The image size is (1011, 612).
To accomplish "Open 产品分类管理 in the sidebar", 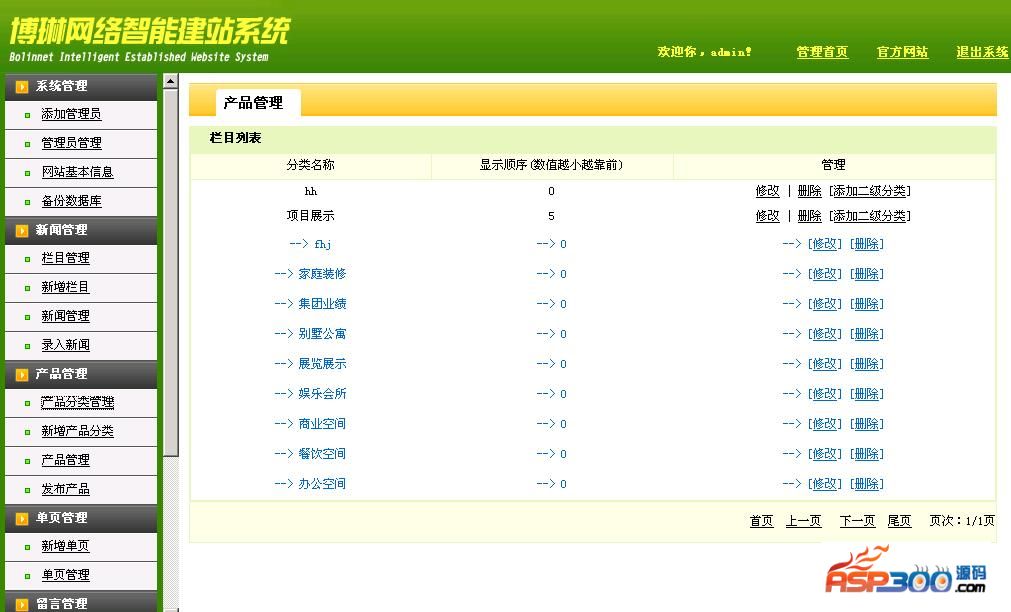I will (x=77, y=402).
